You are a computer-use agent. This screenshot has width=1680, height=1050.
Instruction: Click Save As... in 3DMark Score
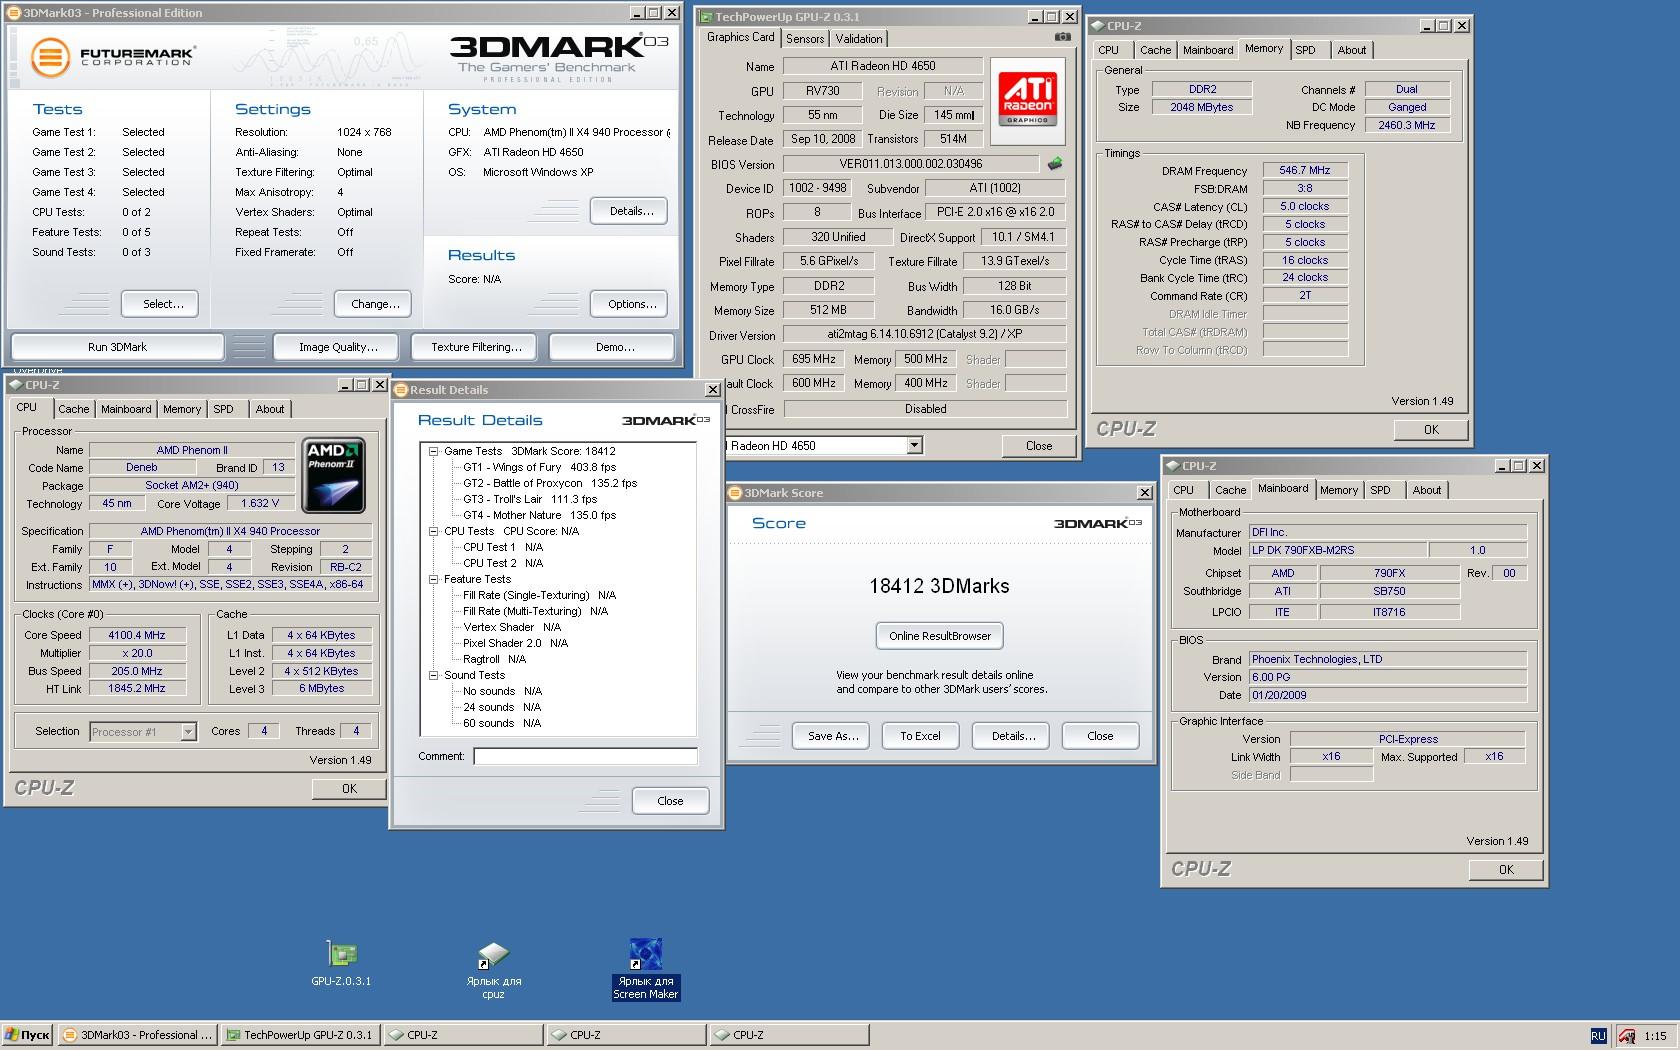(x=832, y=736)
